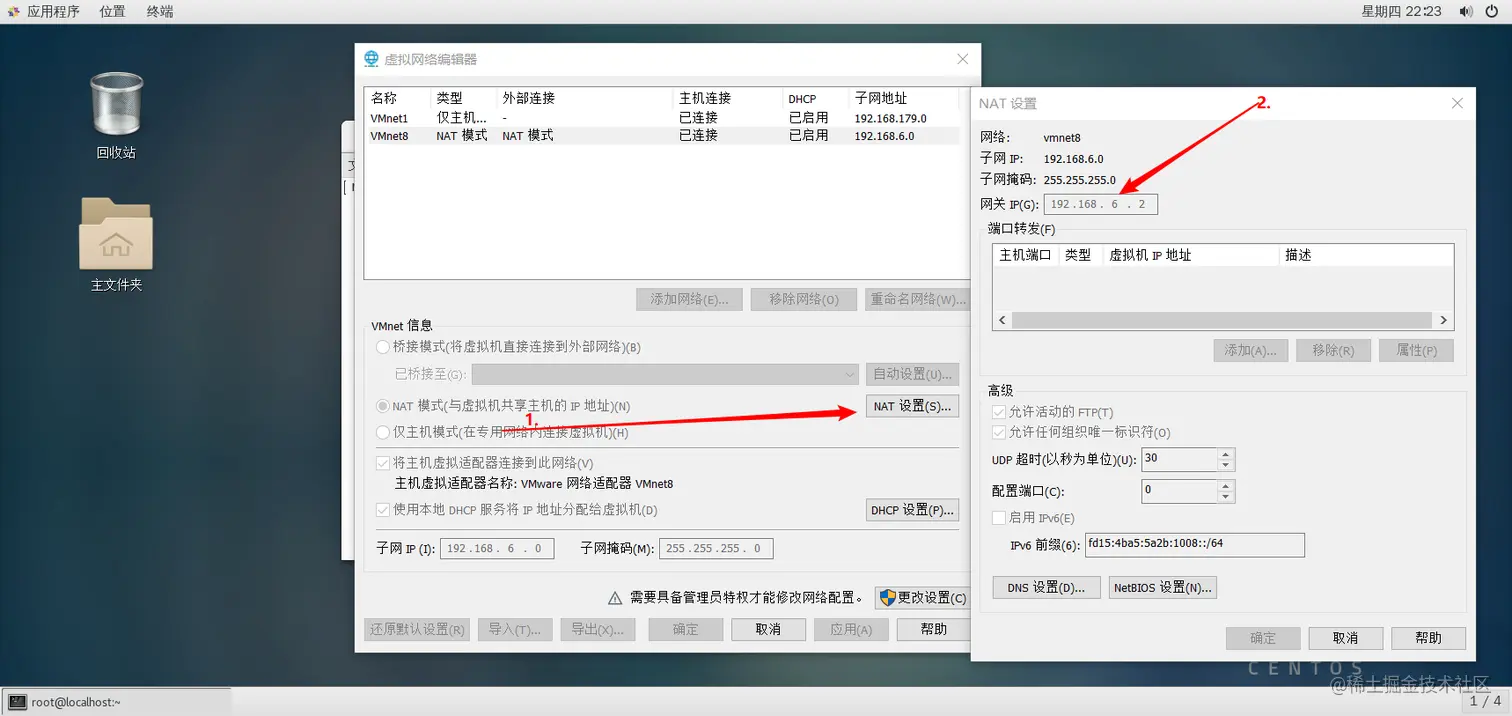Viewport: 1512px width, 716px height.
Task: Click the clock 星期四 22:23
Action: click(x=1401, y=11)
